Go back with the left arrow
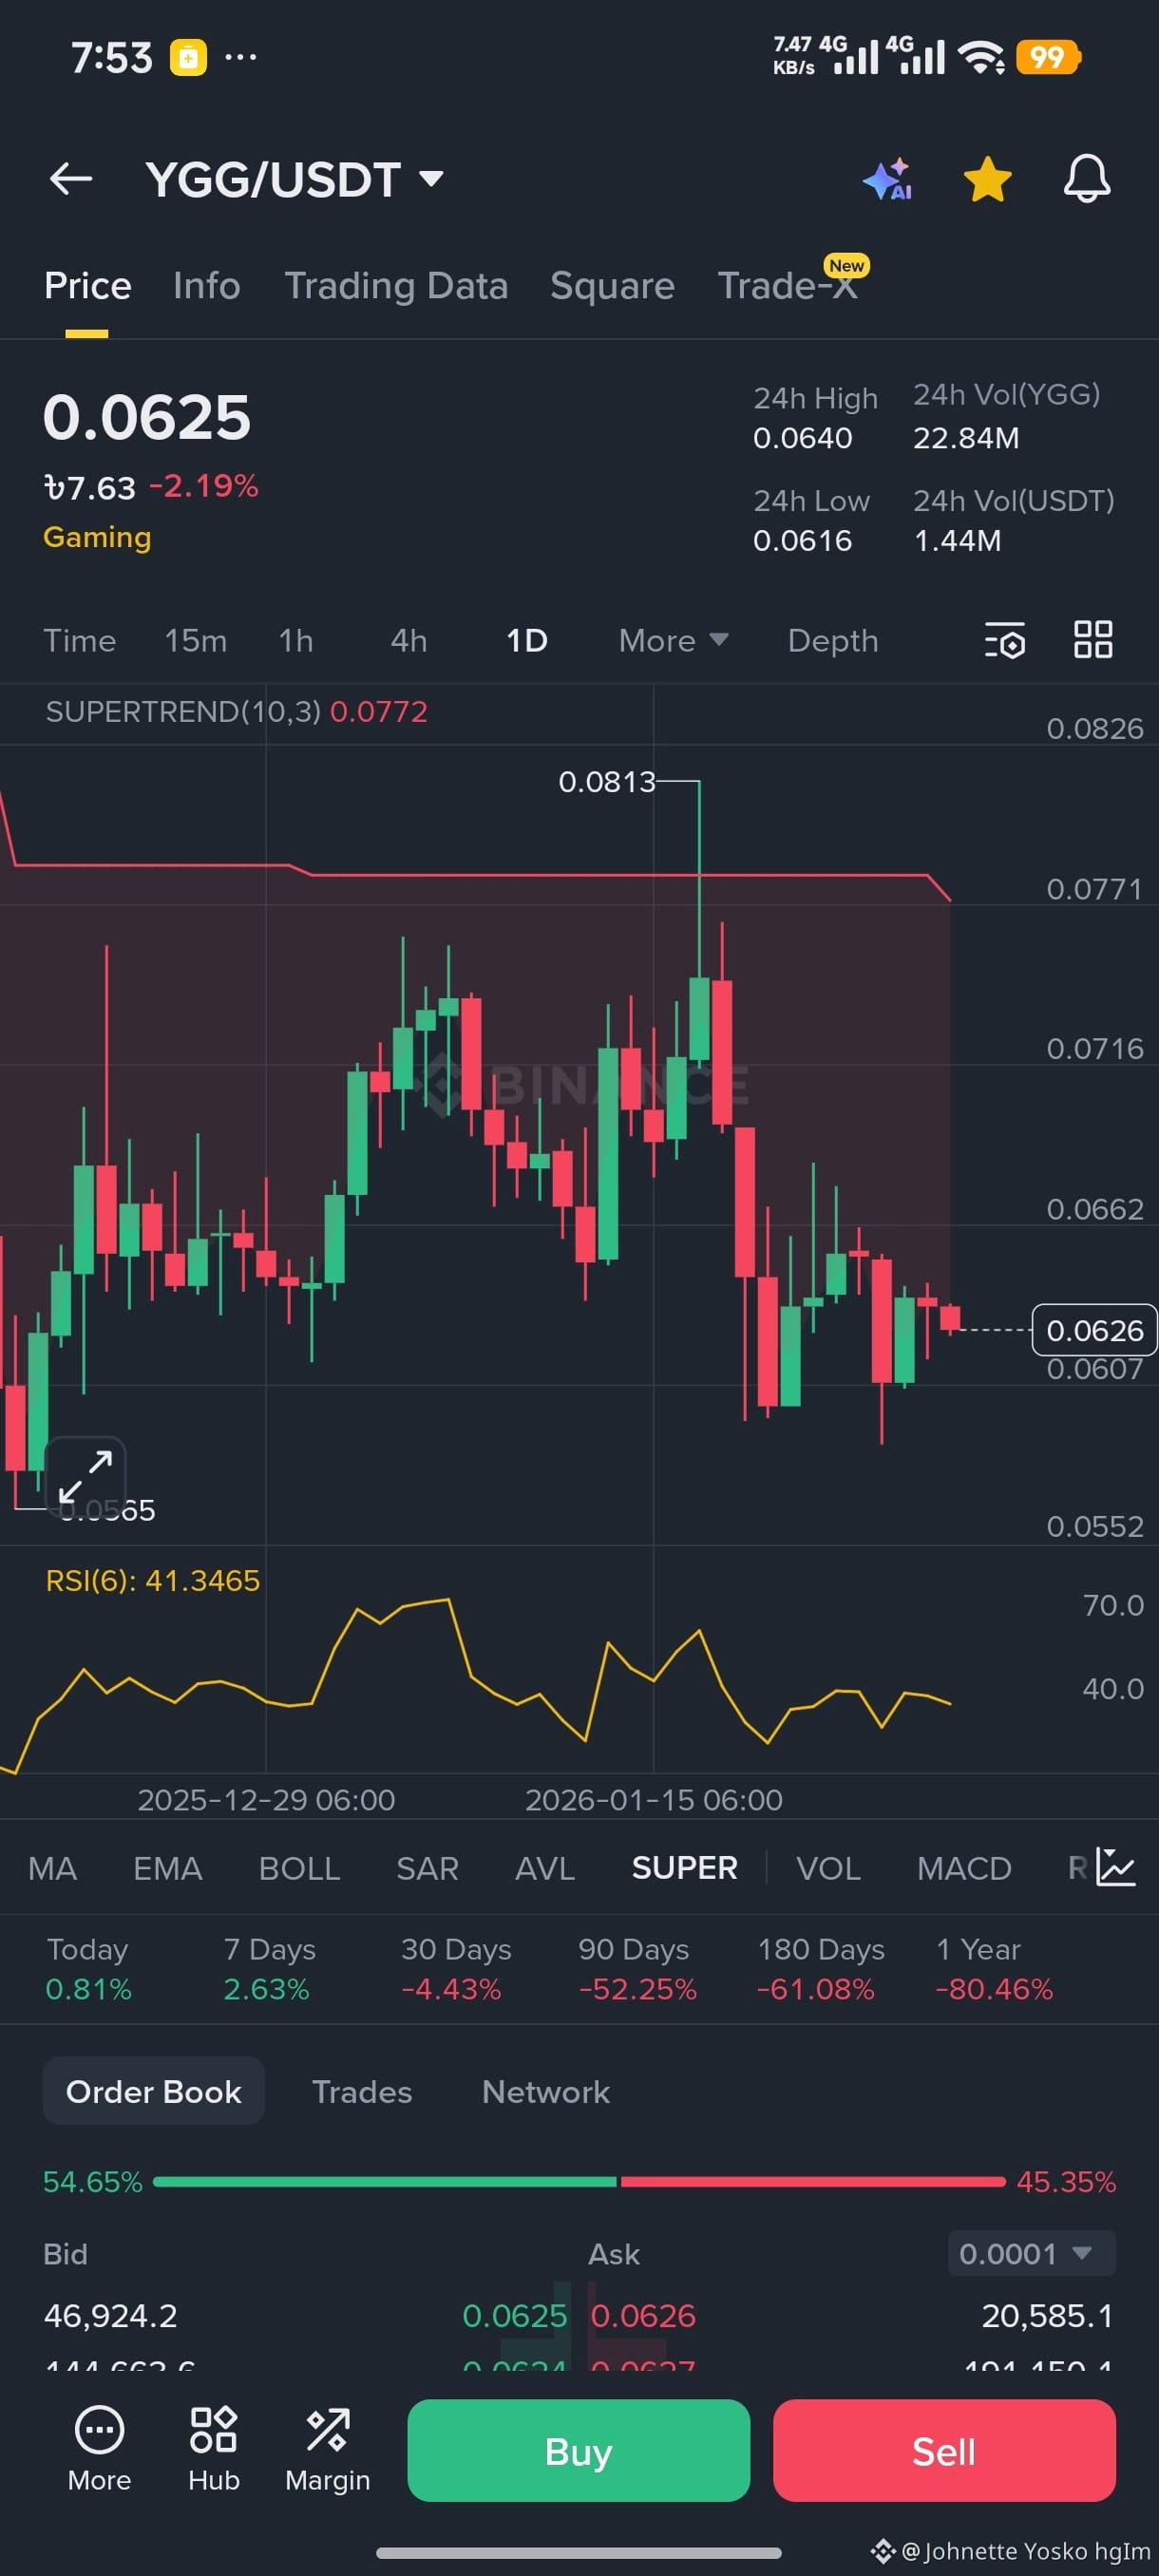This screenshot has height=2576, width=1159. coord(70,180)
